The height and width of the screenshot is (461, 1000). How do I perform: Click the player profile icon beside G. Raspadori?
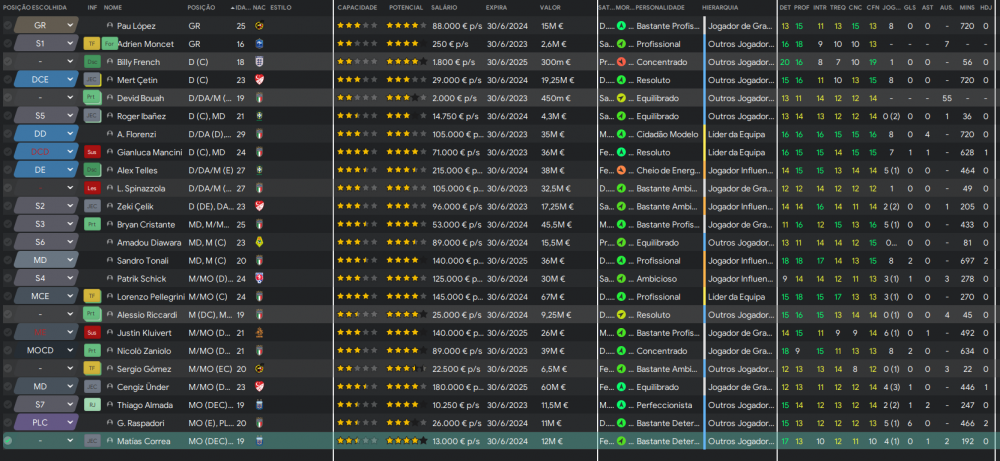click(110, 423)
